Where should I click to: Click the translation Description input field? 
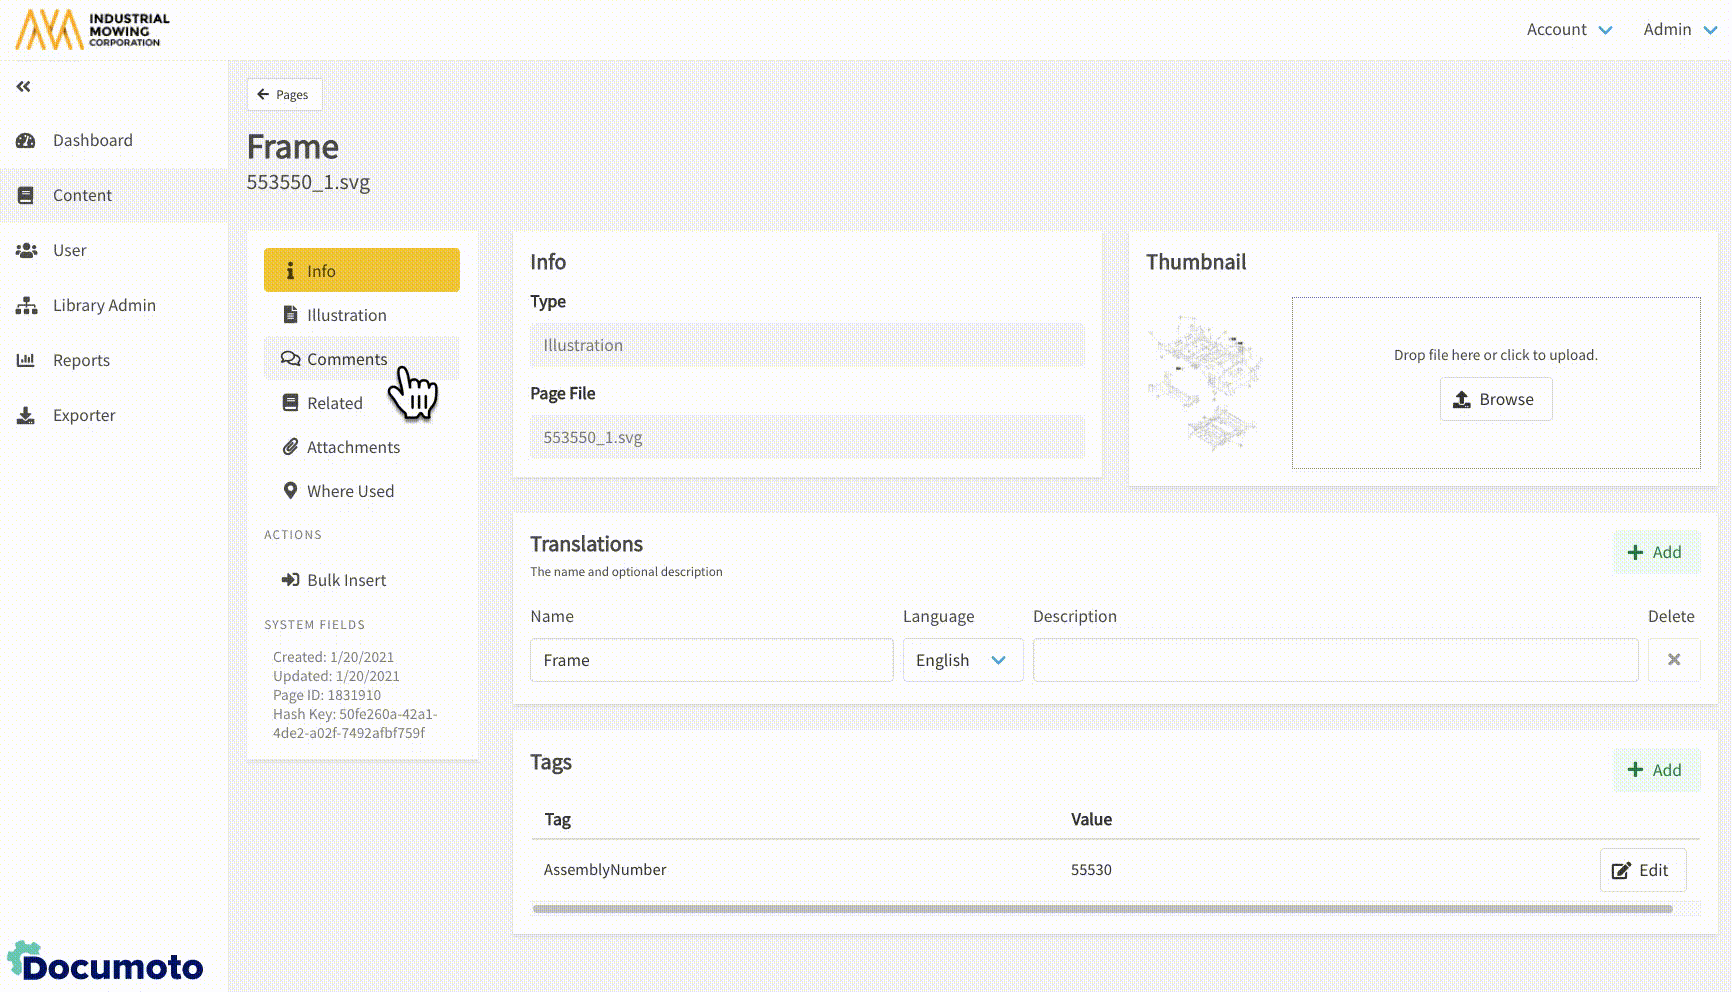click(x=1335, y=660)
